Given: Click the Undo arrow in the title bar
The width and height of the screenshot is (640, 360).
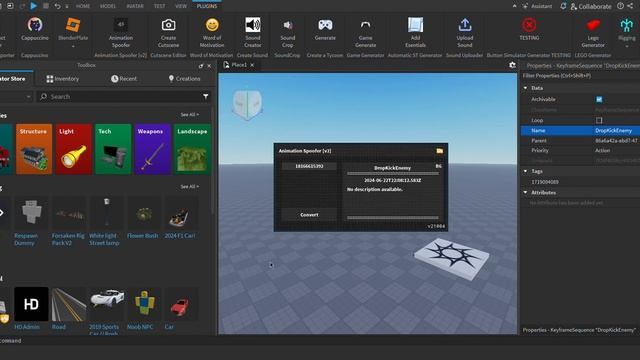Looking at the screenshot, I should click(58, 6).
